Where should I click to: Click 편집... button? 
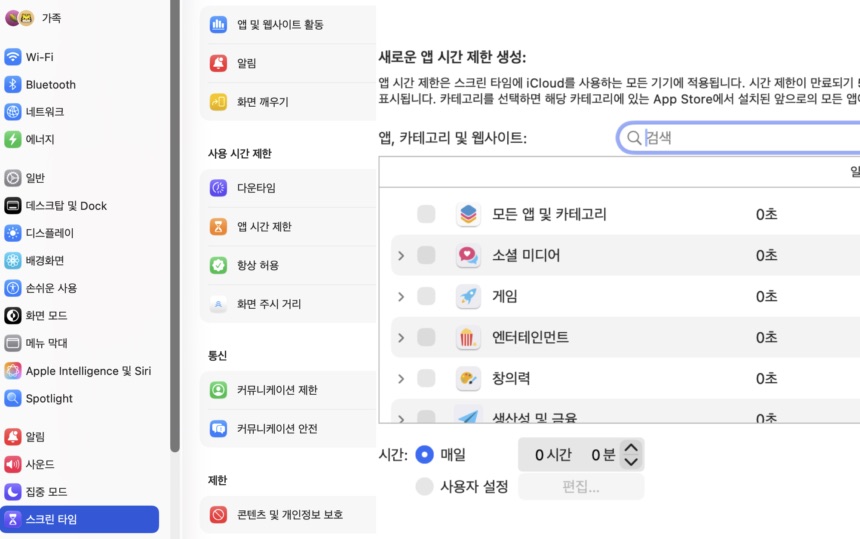click(x=581, y=486)
